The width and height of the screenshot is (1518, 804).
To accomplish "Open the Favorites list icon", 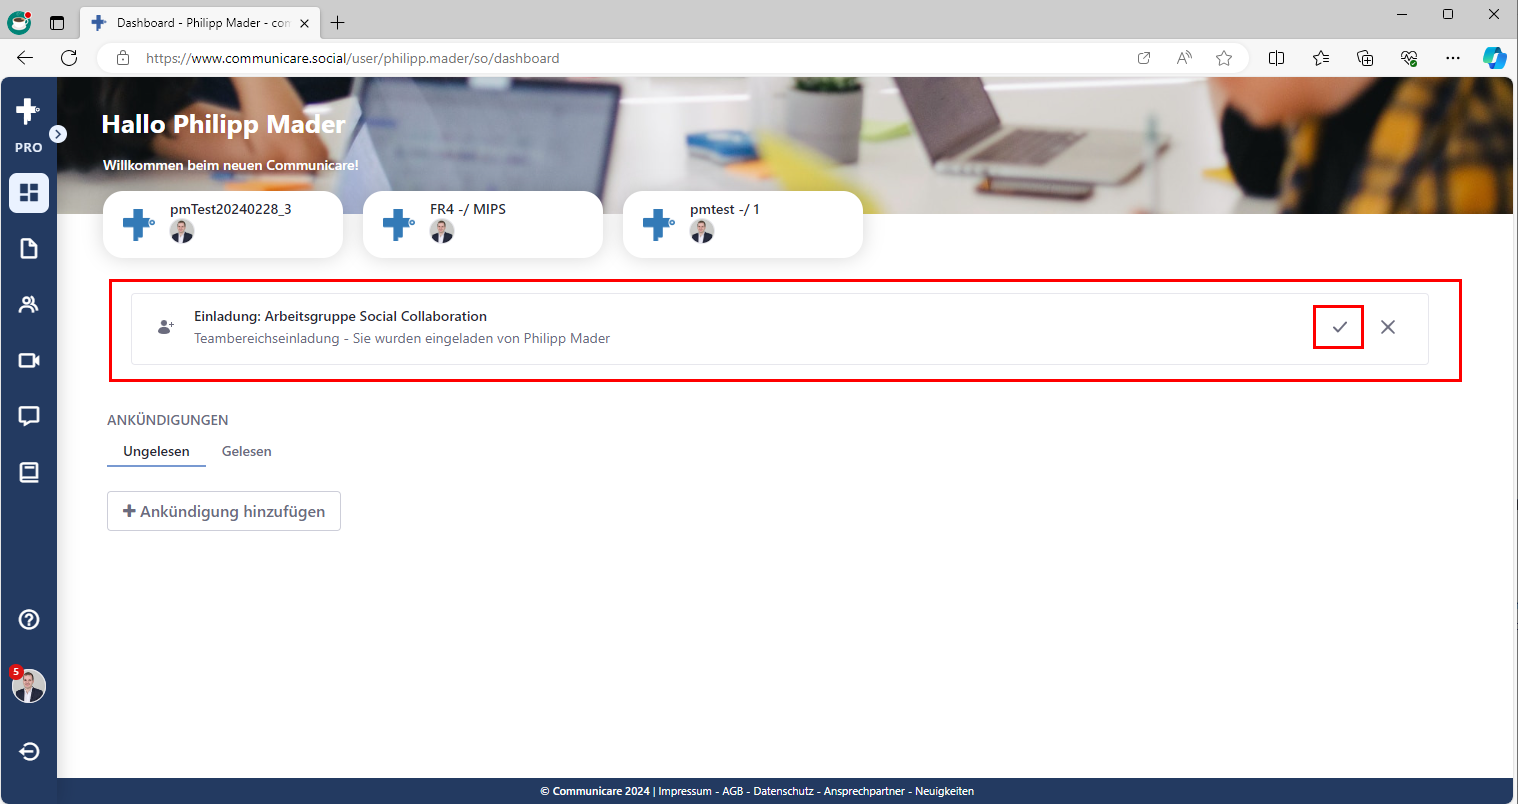I will click(x=1321, y=58).
